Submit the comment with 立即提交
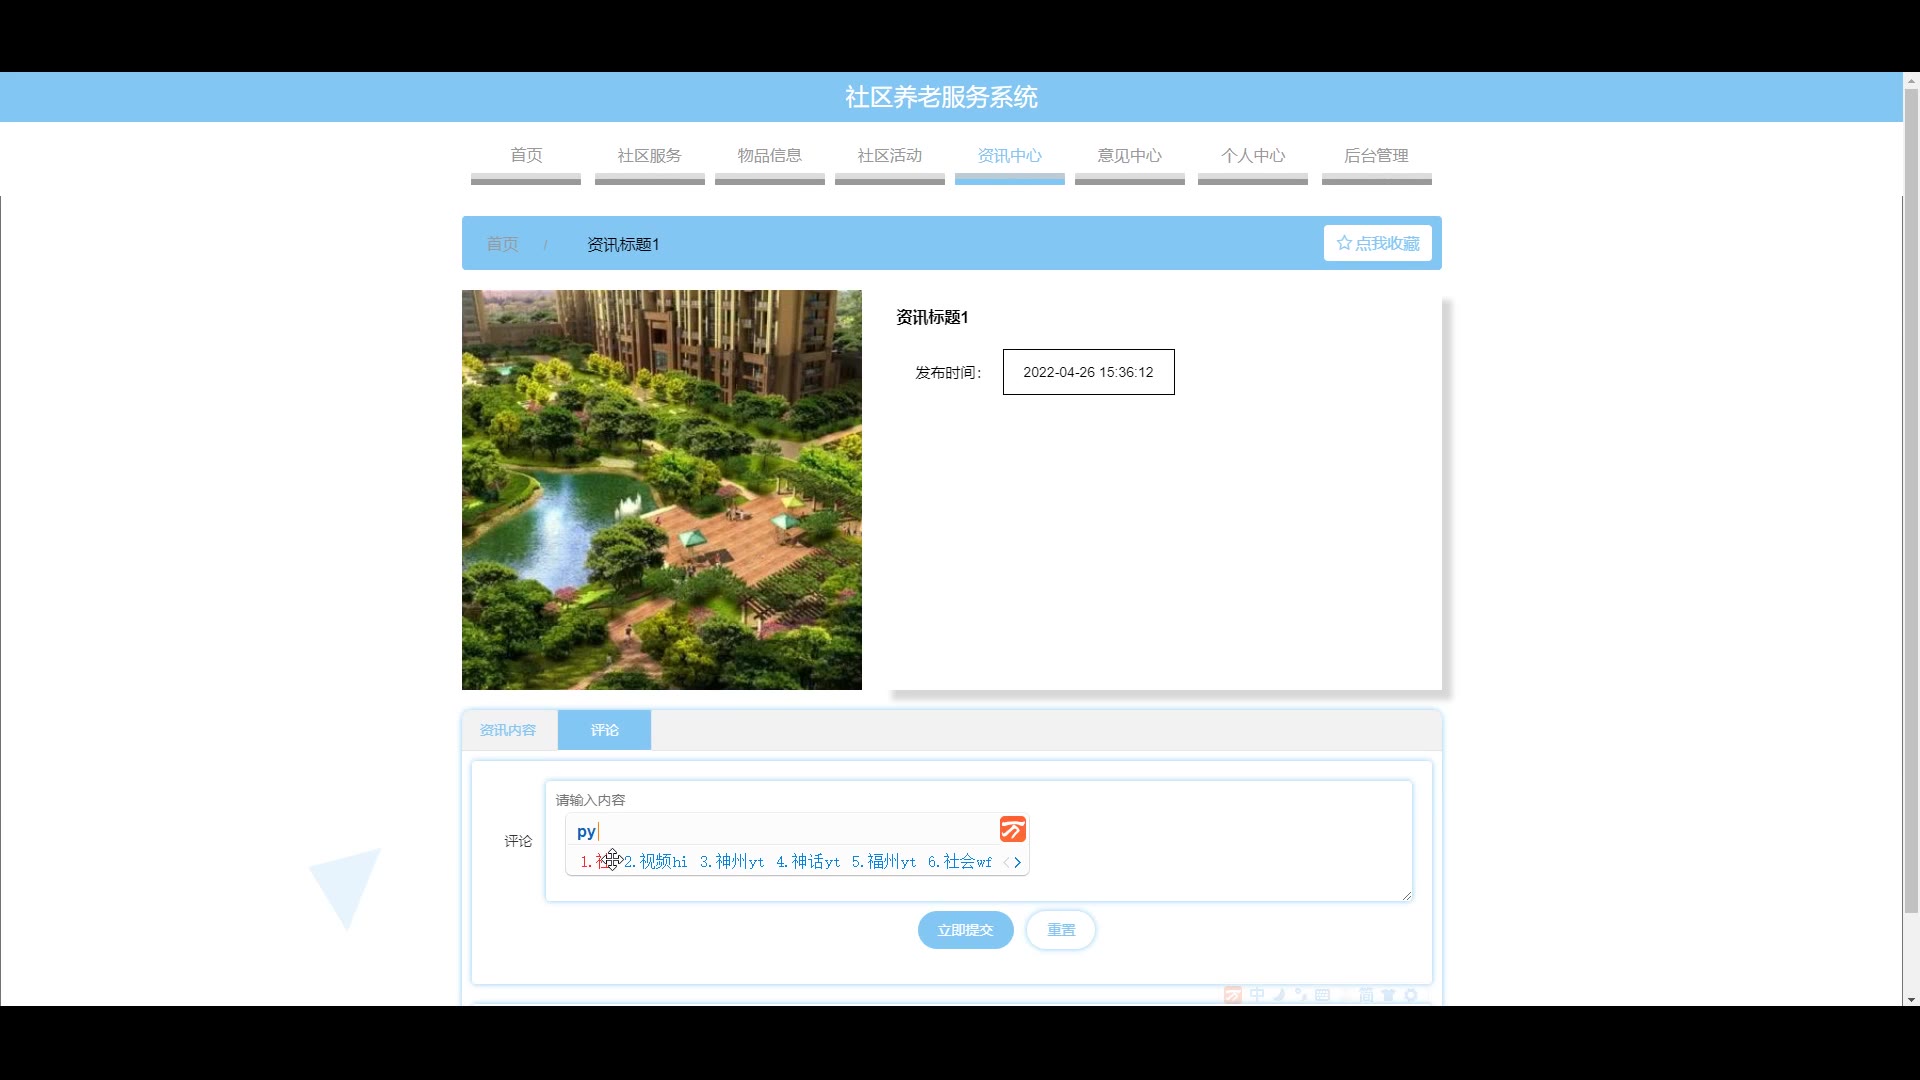This screenshot has height=1080, width=1920. pyautogui.click(x=965, y=930)
